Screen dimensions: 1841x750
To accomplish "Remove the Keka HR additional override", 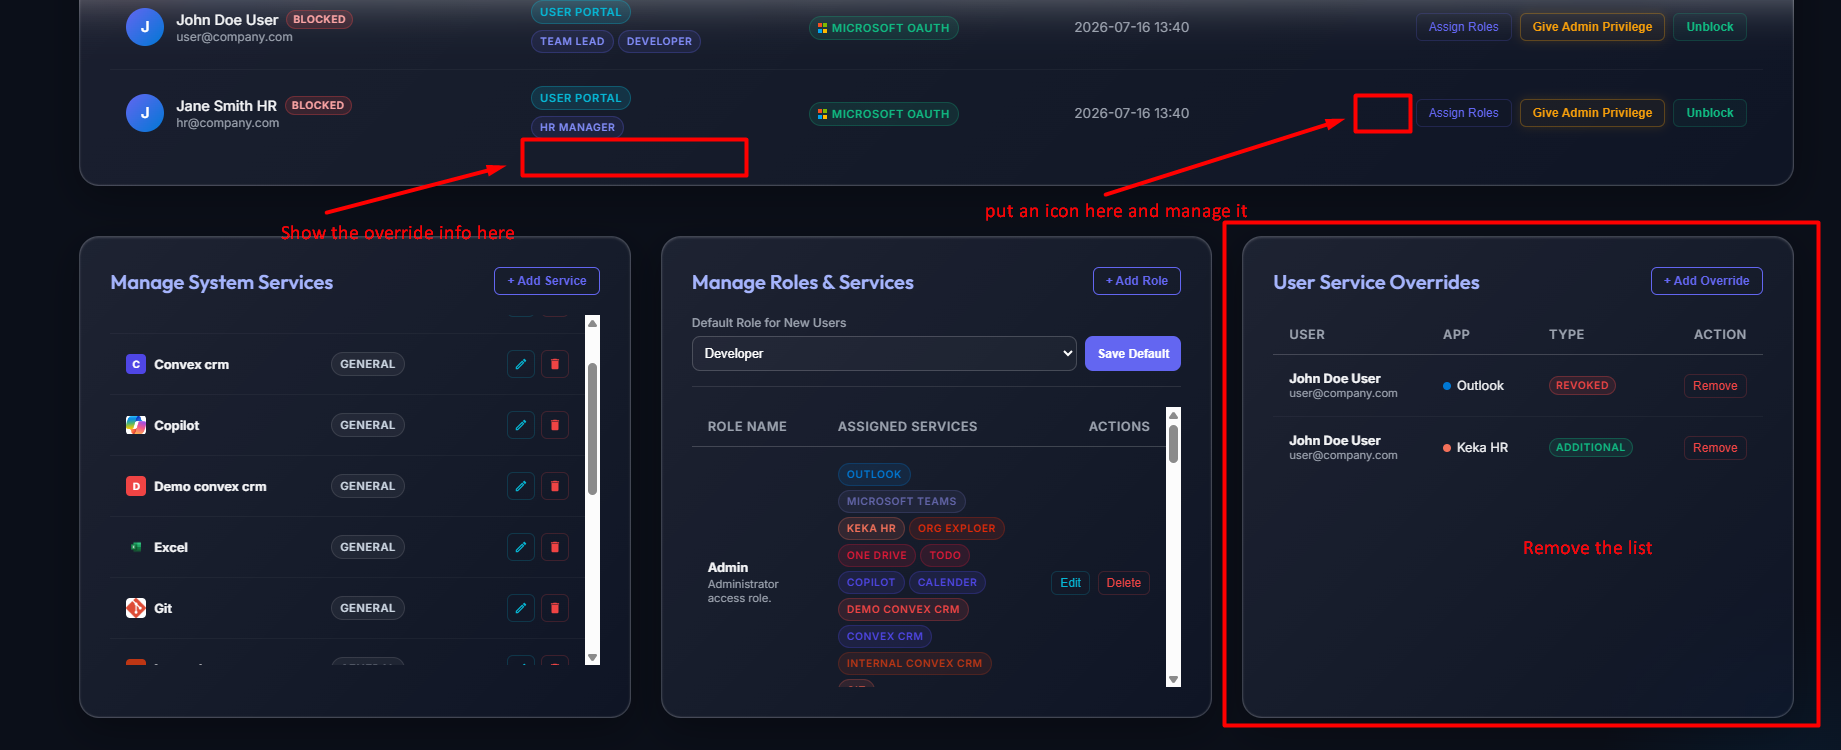I will tap(1715, 448).
